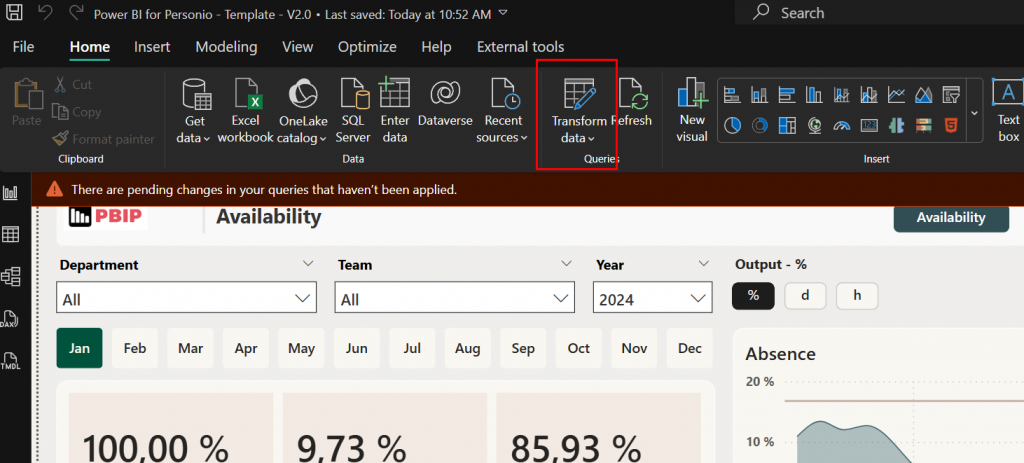Select the Format painter tool
Image resolution: width=1024 pixels, height=463 pixels.
click(x=104, y=139)
